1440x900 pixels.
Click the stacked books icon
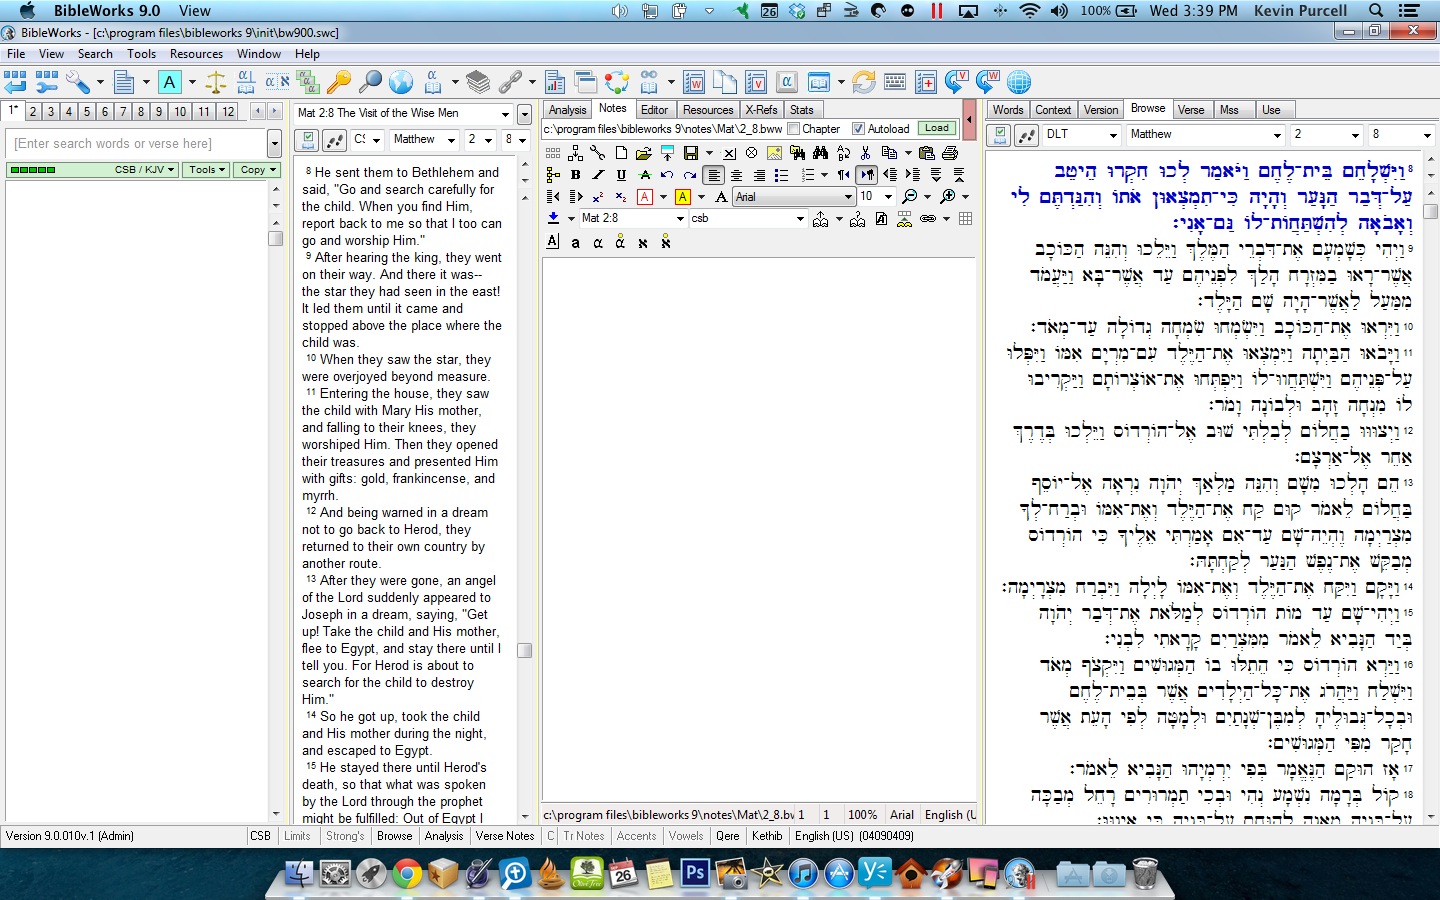[478, 82]
